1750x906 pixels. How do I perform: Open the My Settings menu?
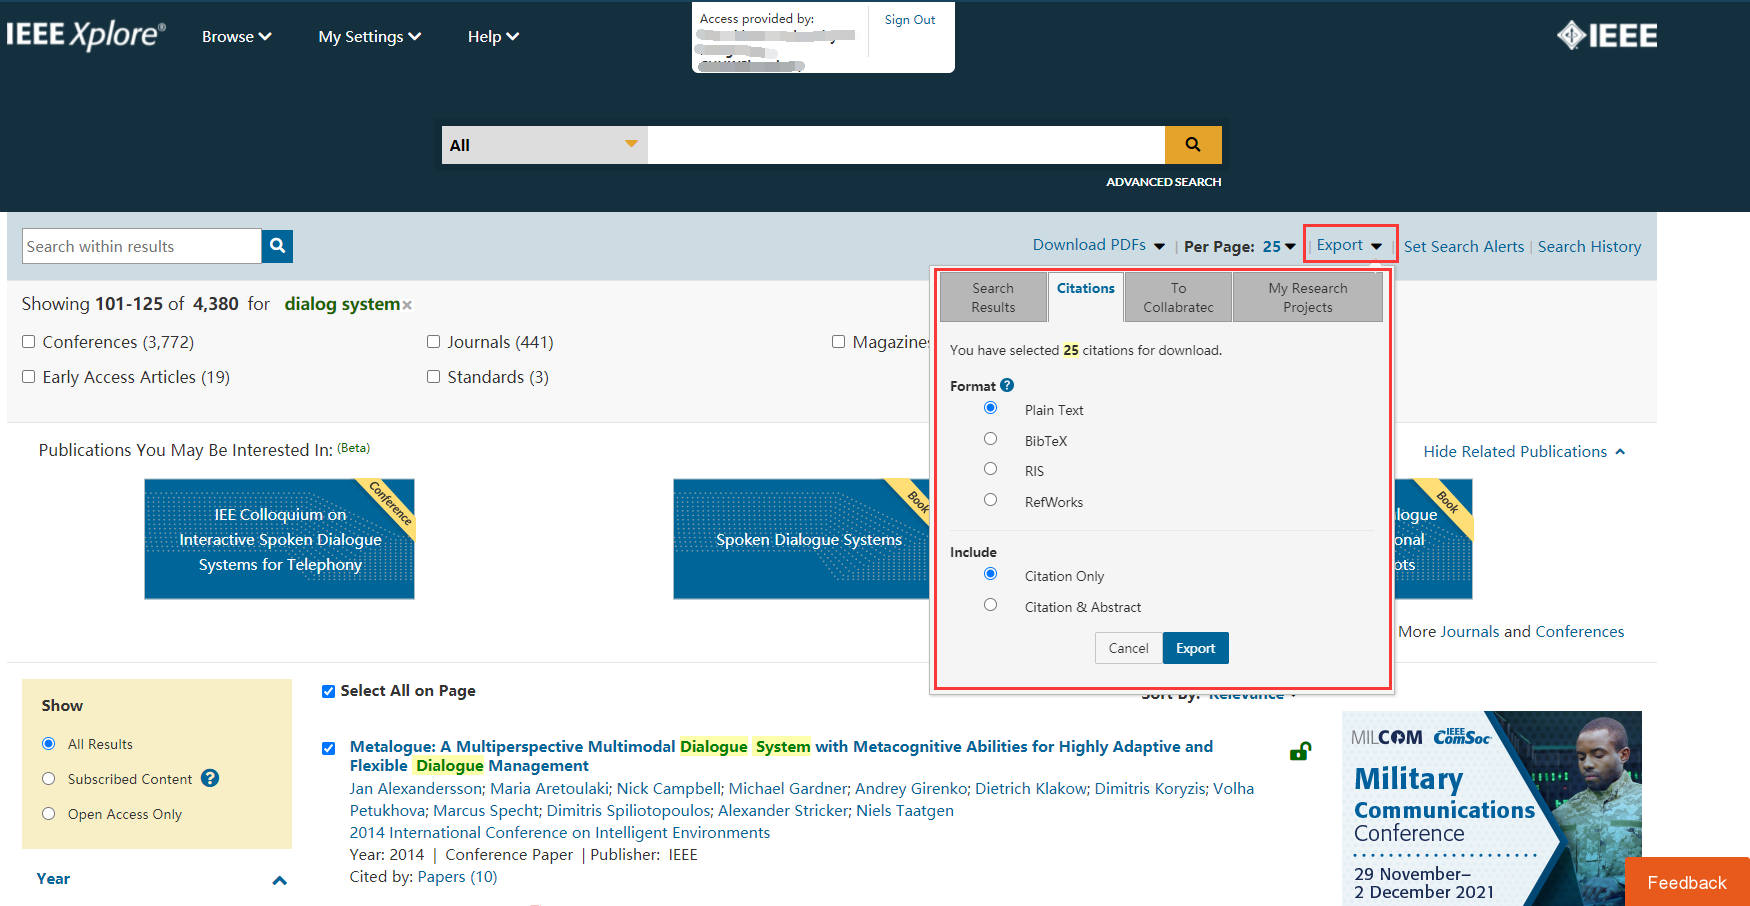(x=370, y=36)
